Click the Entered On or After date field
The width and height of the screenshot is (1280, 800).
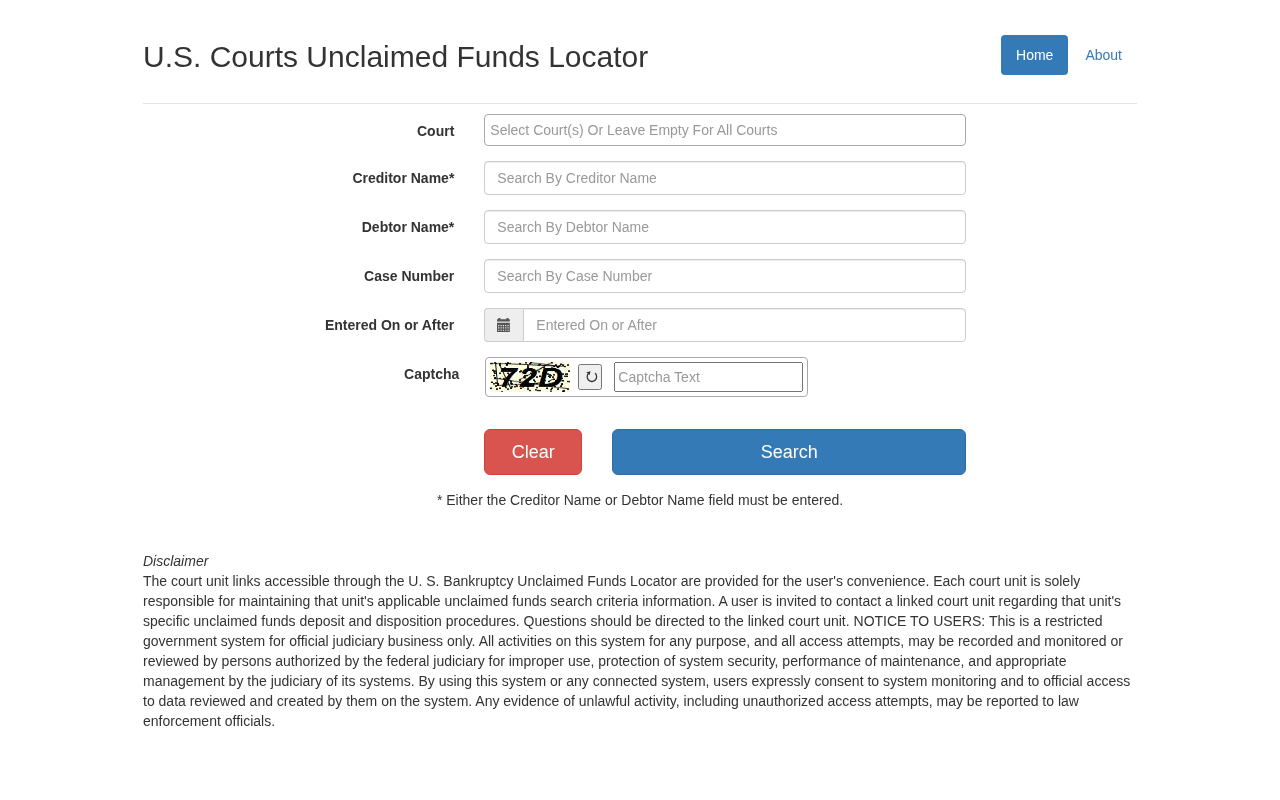744,325
